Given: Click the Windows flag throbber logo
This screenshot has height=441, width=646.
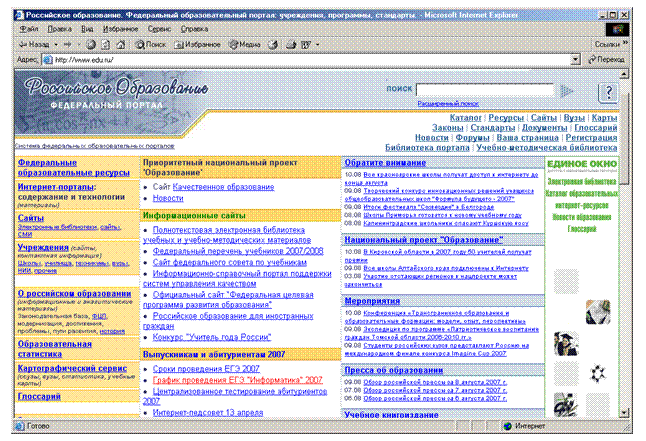Looking at the screenshot, I should 617,29.
